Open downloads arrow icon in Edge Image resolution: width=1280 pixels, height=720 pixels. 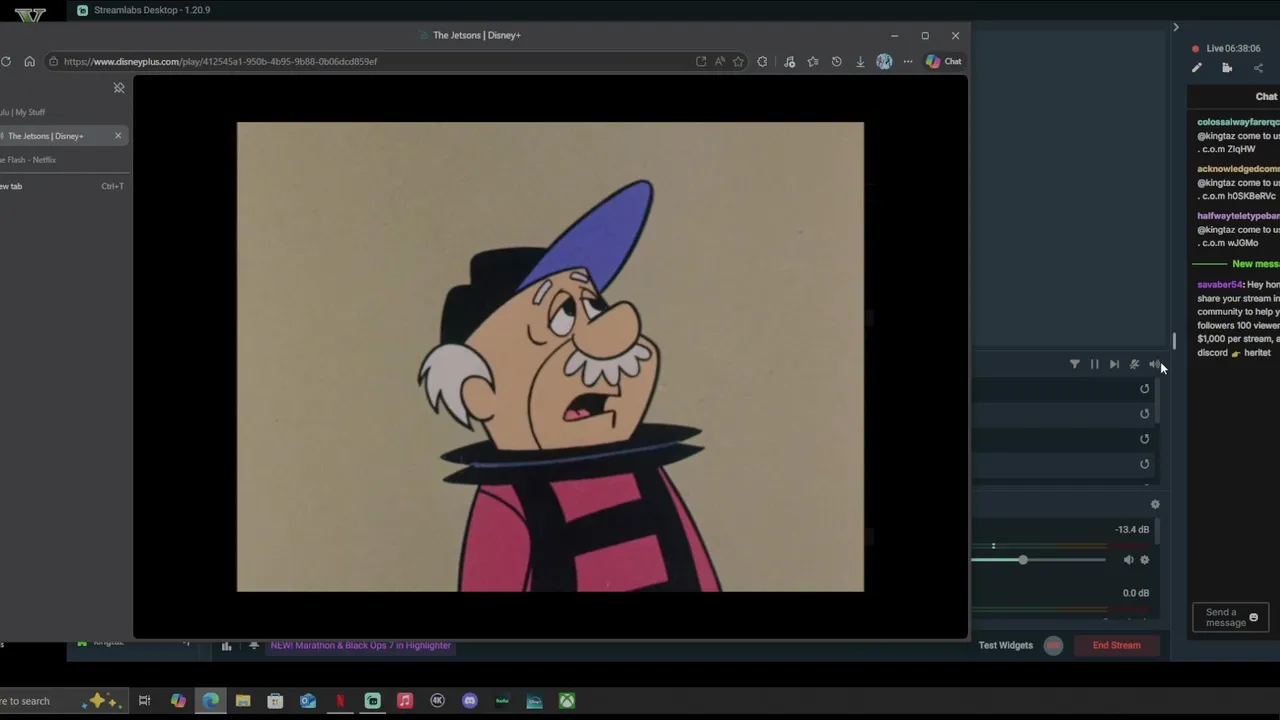point(860,61)
